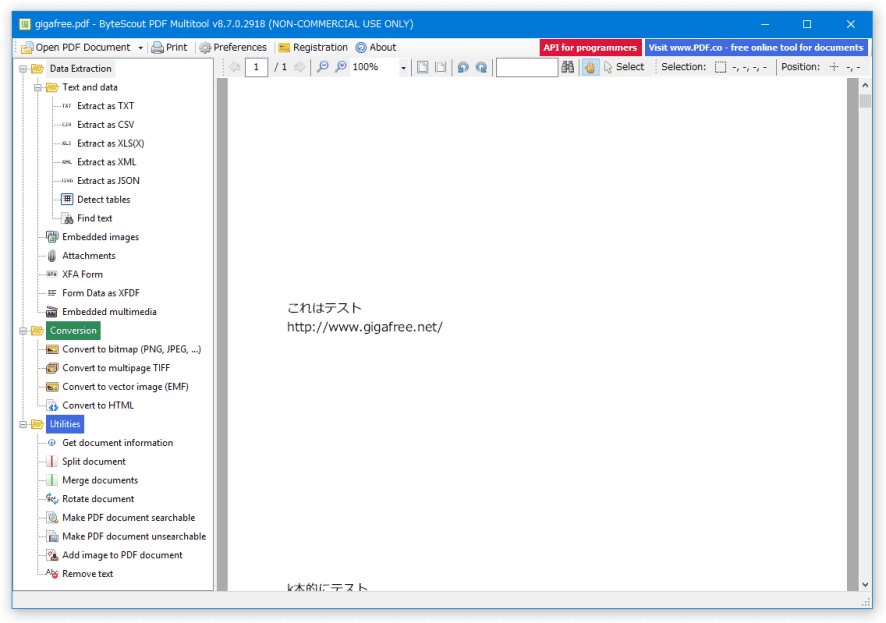Open XFA Form extraction
The image size is (886, 623).
point(82,275)
